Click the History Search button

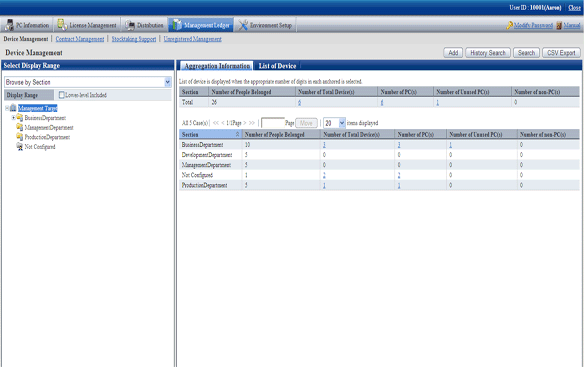coord(488,53)
